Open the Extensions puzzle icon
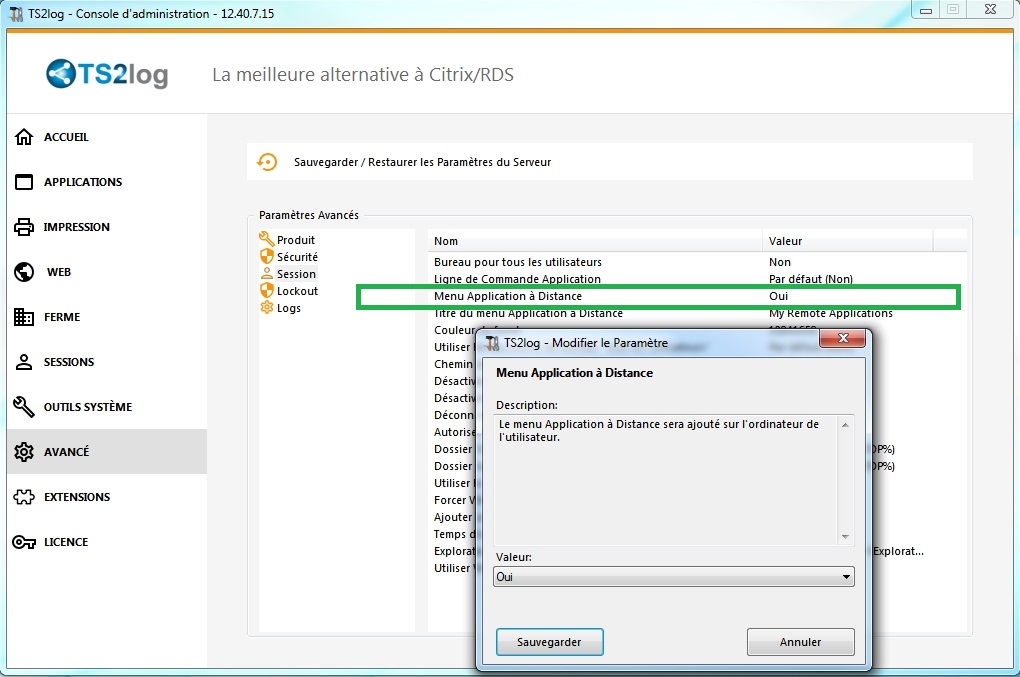This screenshot has height=677, width=1020. pos(24,497)
